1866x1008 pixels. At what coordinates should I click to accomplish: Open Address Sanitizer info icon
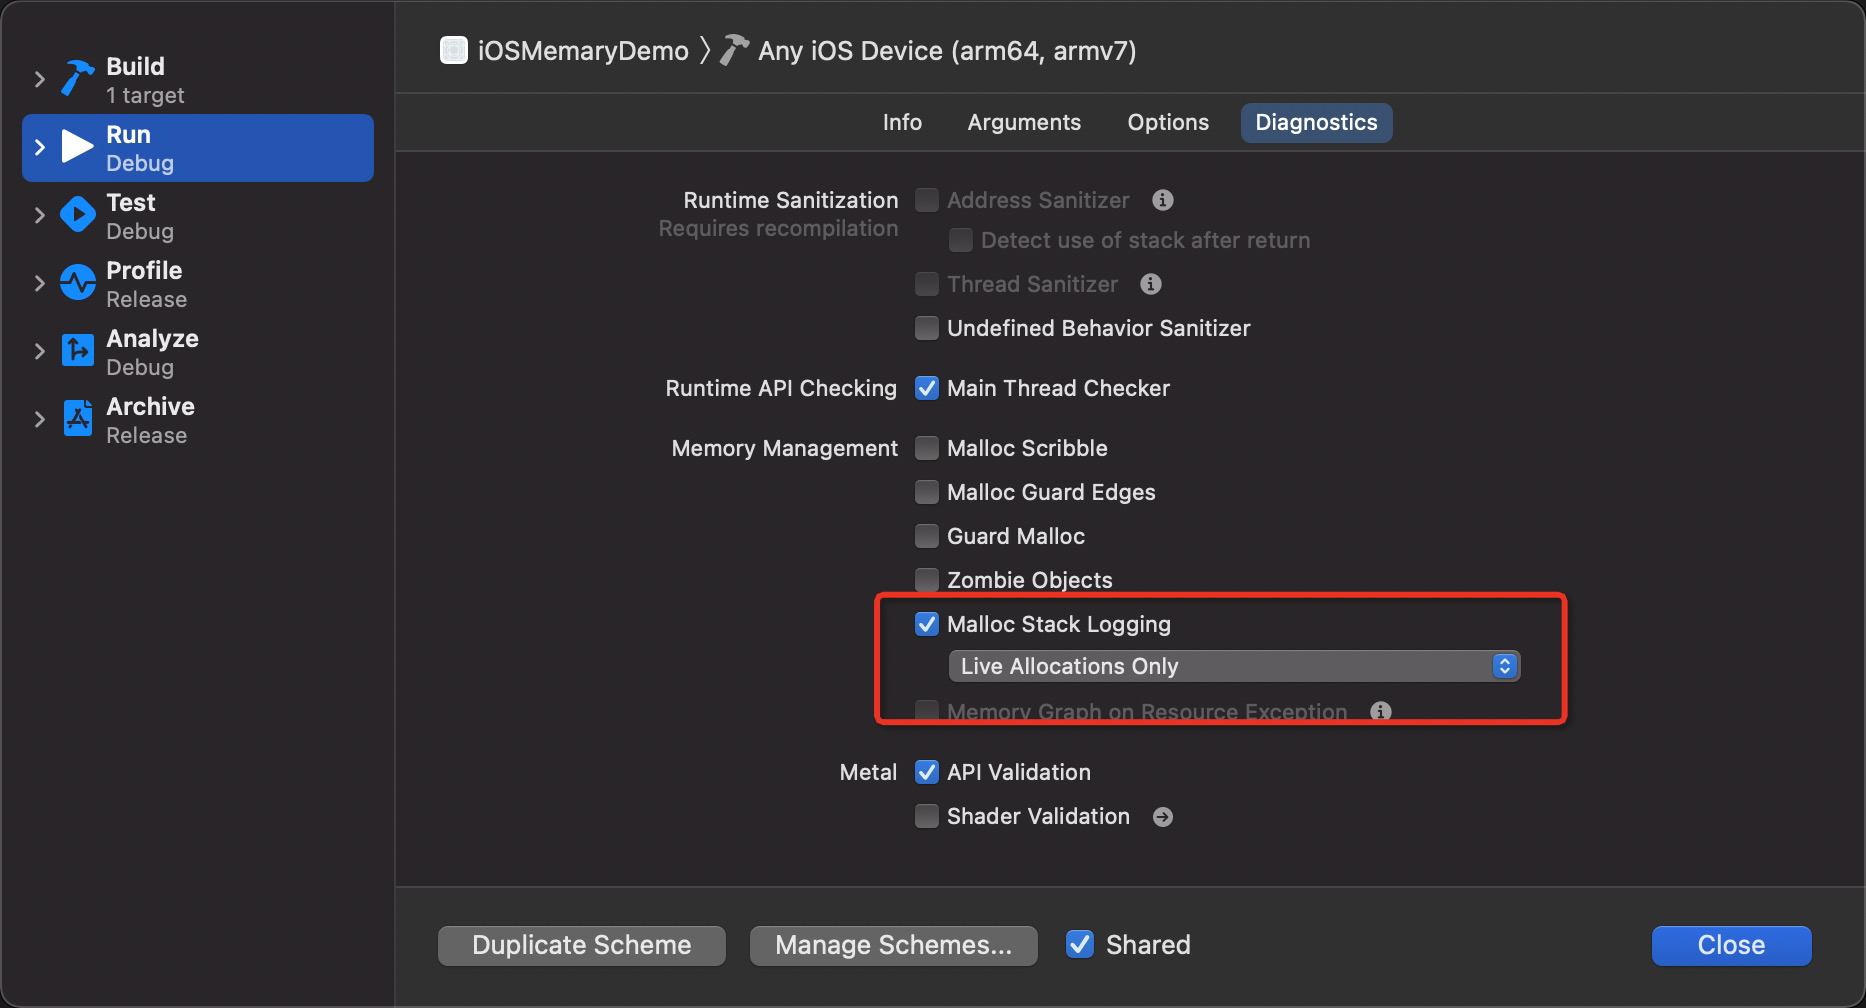click(1162, 200)
